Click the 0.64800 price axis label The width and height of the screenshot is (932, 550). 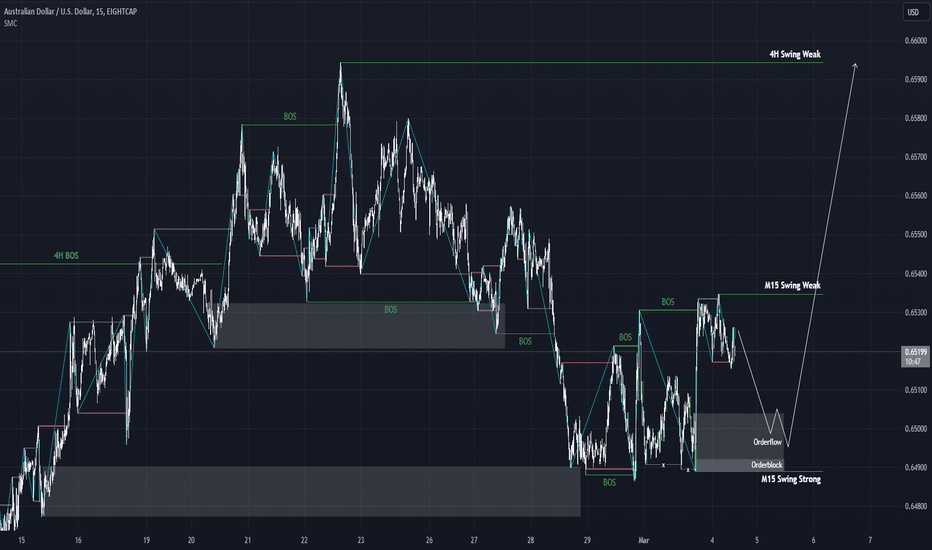pyautogui.click(x=915, y=507)
